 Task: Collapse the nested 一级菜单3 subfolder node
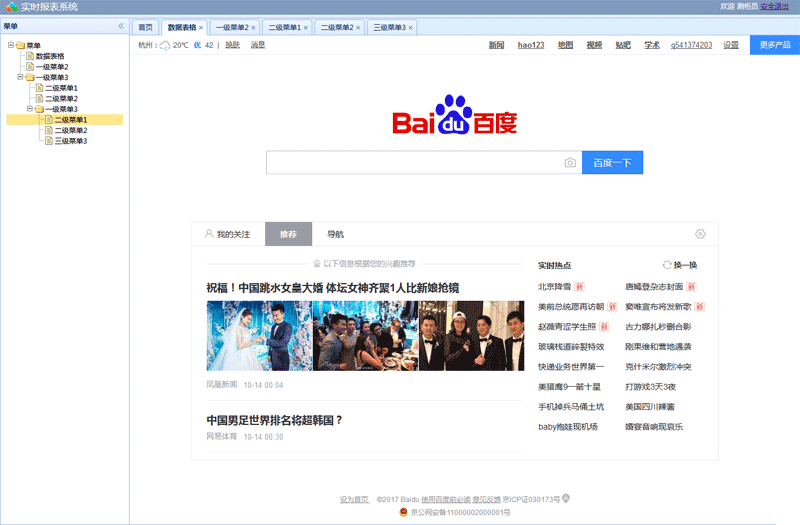[29, 109]
